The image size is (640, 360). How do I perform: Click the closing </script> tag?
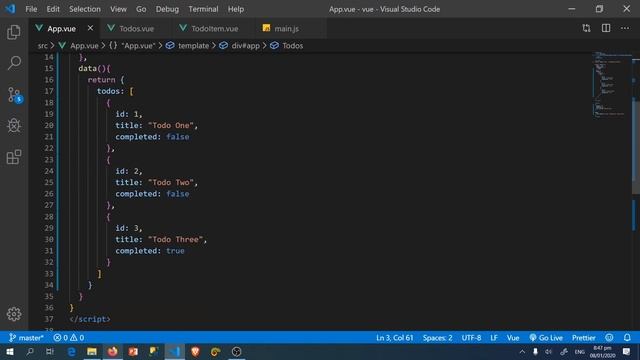(90, 319)
